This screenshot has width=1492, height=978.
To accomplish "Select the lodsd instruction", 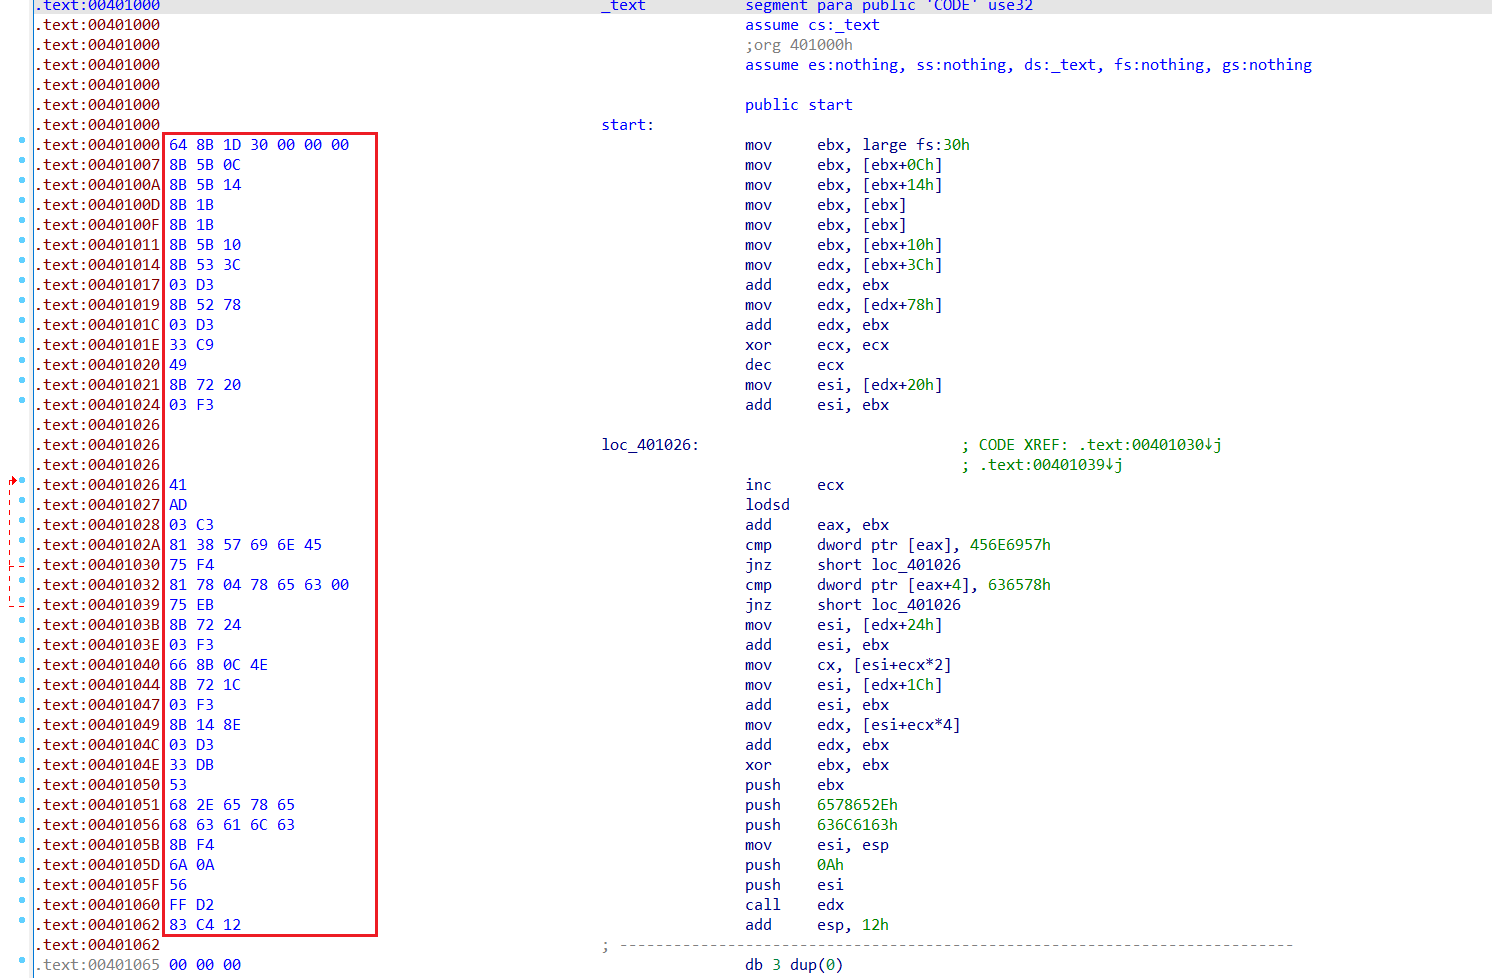I will pyautogui.click(x=767, y=505).
